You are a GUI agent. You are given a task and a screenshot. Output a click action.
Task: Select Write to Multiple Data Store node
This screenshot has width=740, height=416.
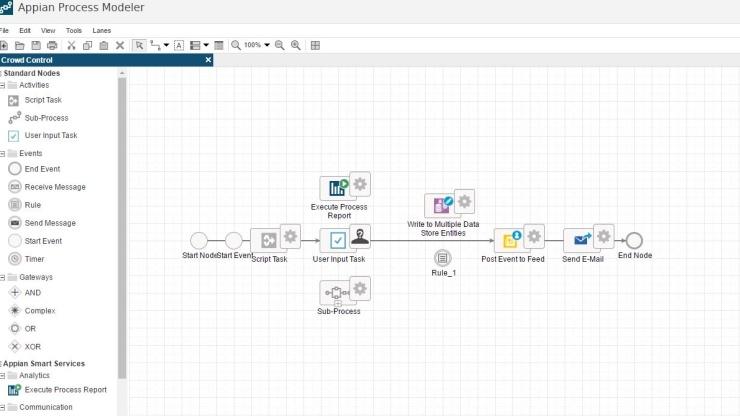pyautogui.click(x=442, y=206)
